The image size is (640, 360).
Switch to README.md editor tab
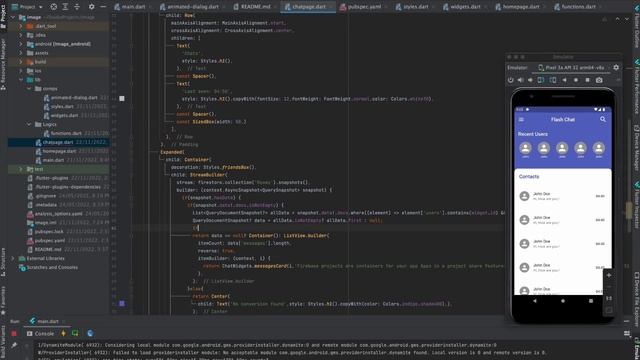pyautogui.click(x=255, y=7)
